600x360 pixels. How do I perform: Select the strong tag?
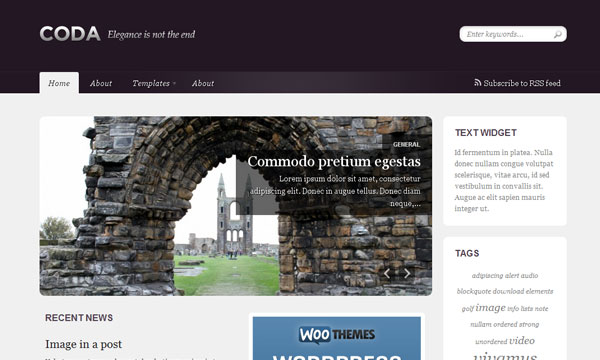pos(528,324)
